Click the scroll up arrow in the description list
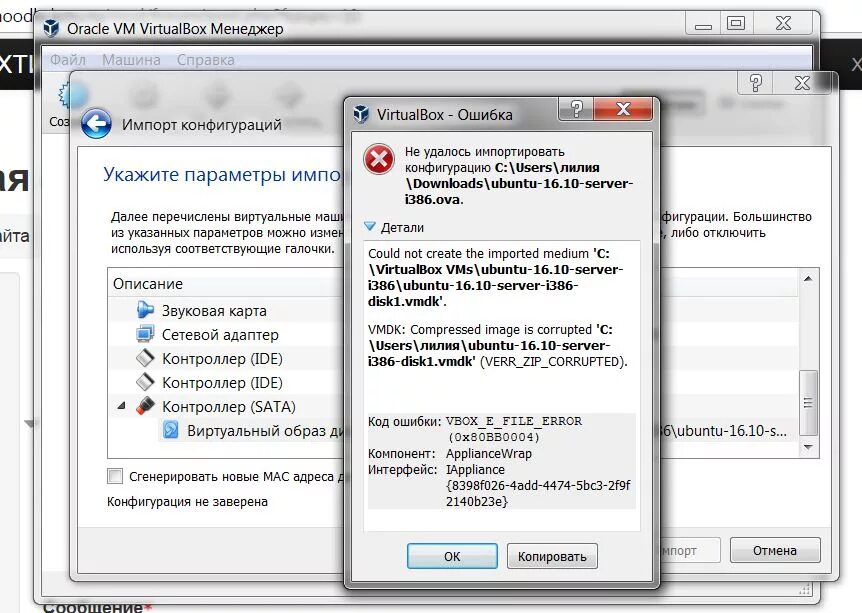 tap(808, 279)
